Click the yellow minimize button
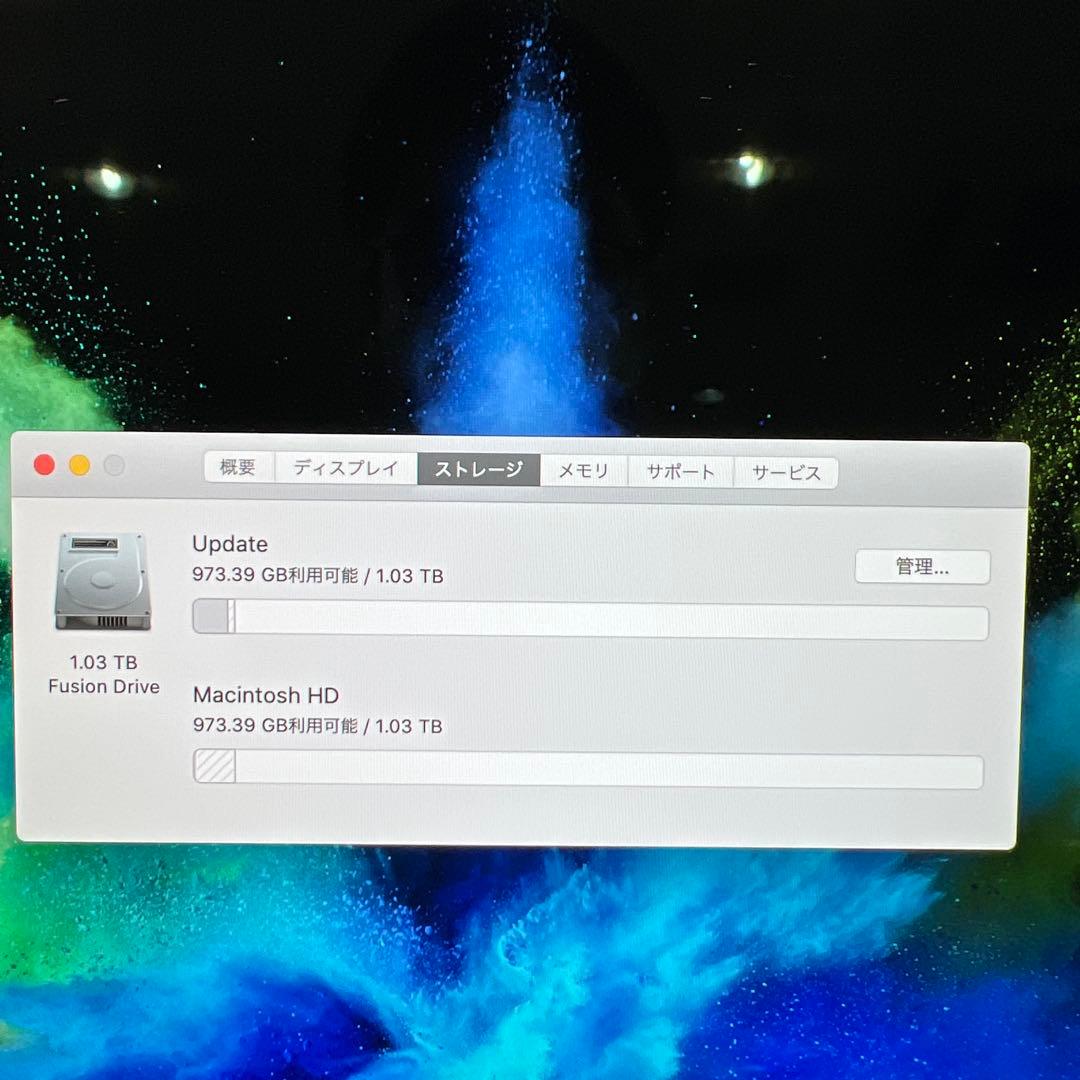This screenshot has width=1080, height=1080. point(79,465)
